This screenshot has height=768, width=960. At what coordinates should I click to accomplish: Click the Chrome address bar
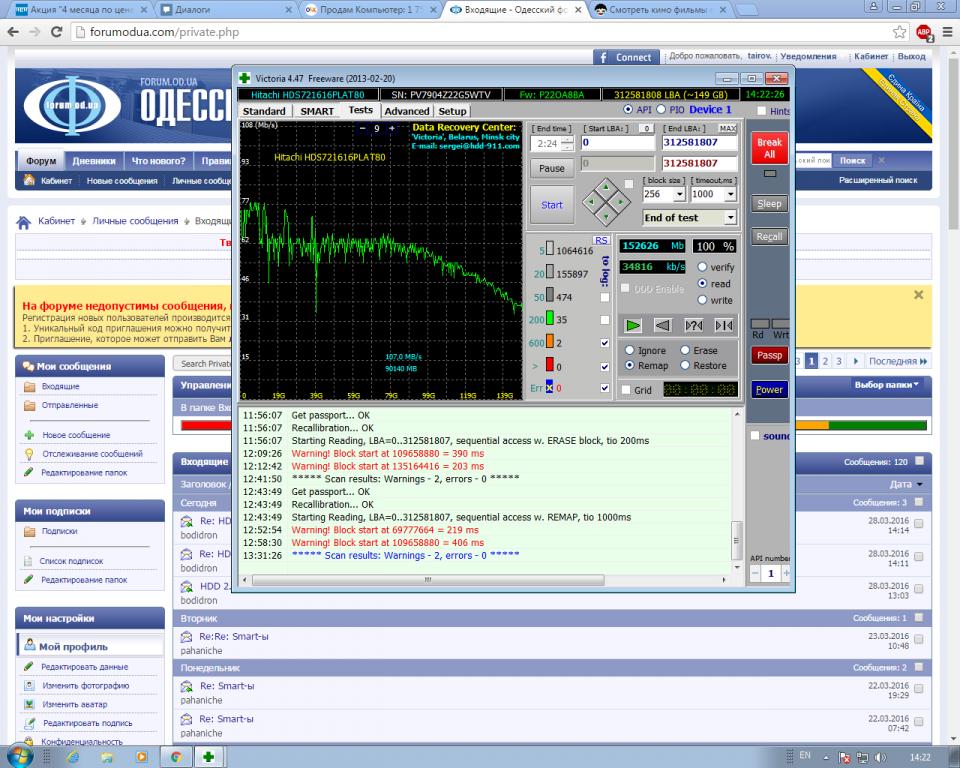(x=481, y=32)
